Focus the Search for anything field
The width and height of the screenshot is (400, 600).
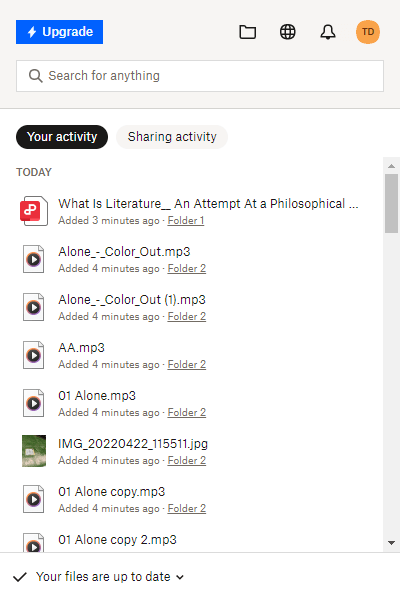click(200, 76)
